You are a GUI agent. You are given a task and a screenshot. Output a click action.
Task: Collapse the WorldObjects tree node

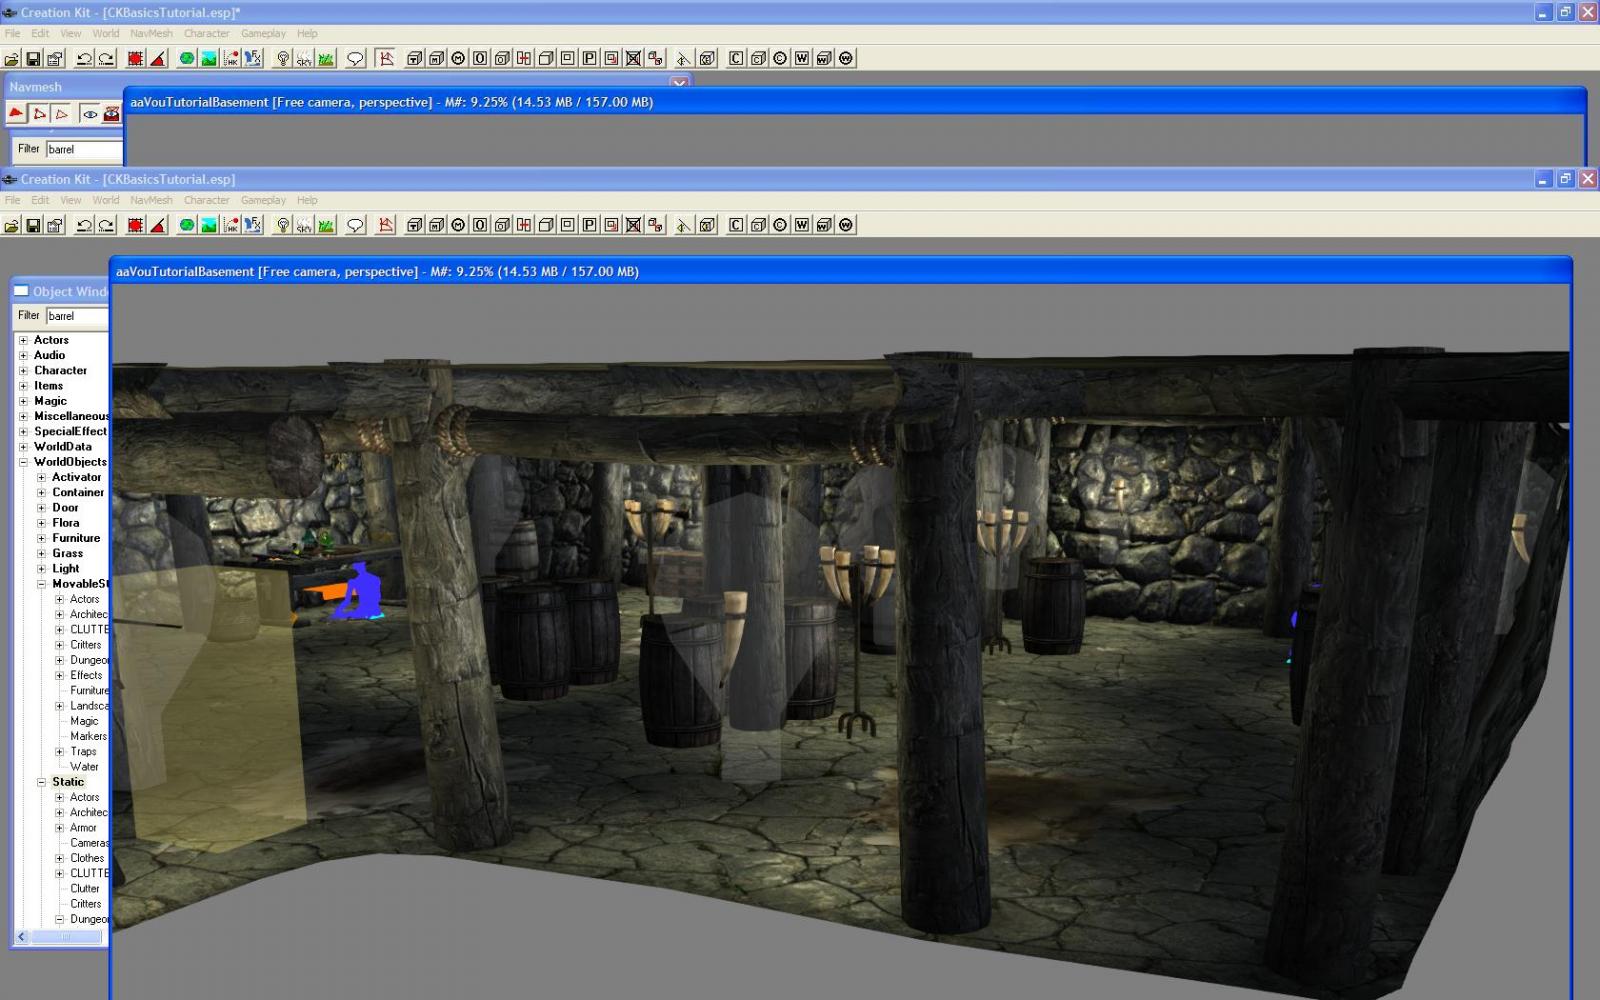coord(23,462)
